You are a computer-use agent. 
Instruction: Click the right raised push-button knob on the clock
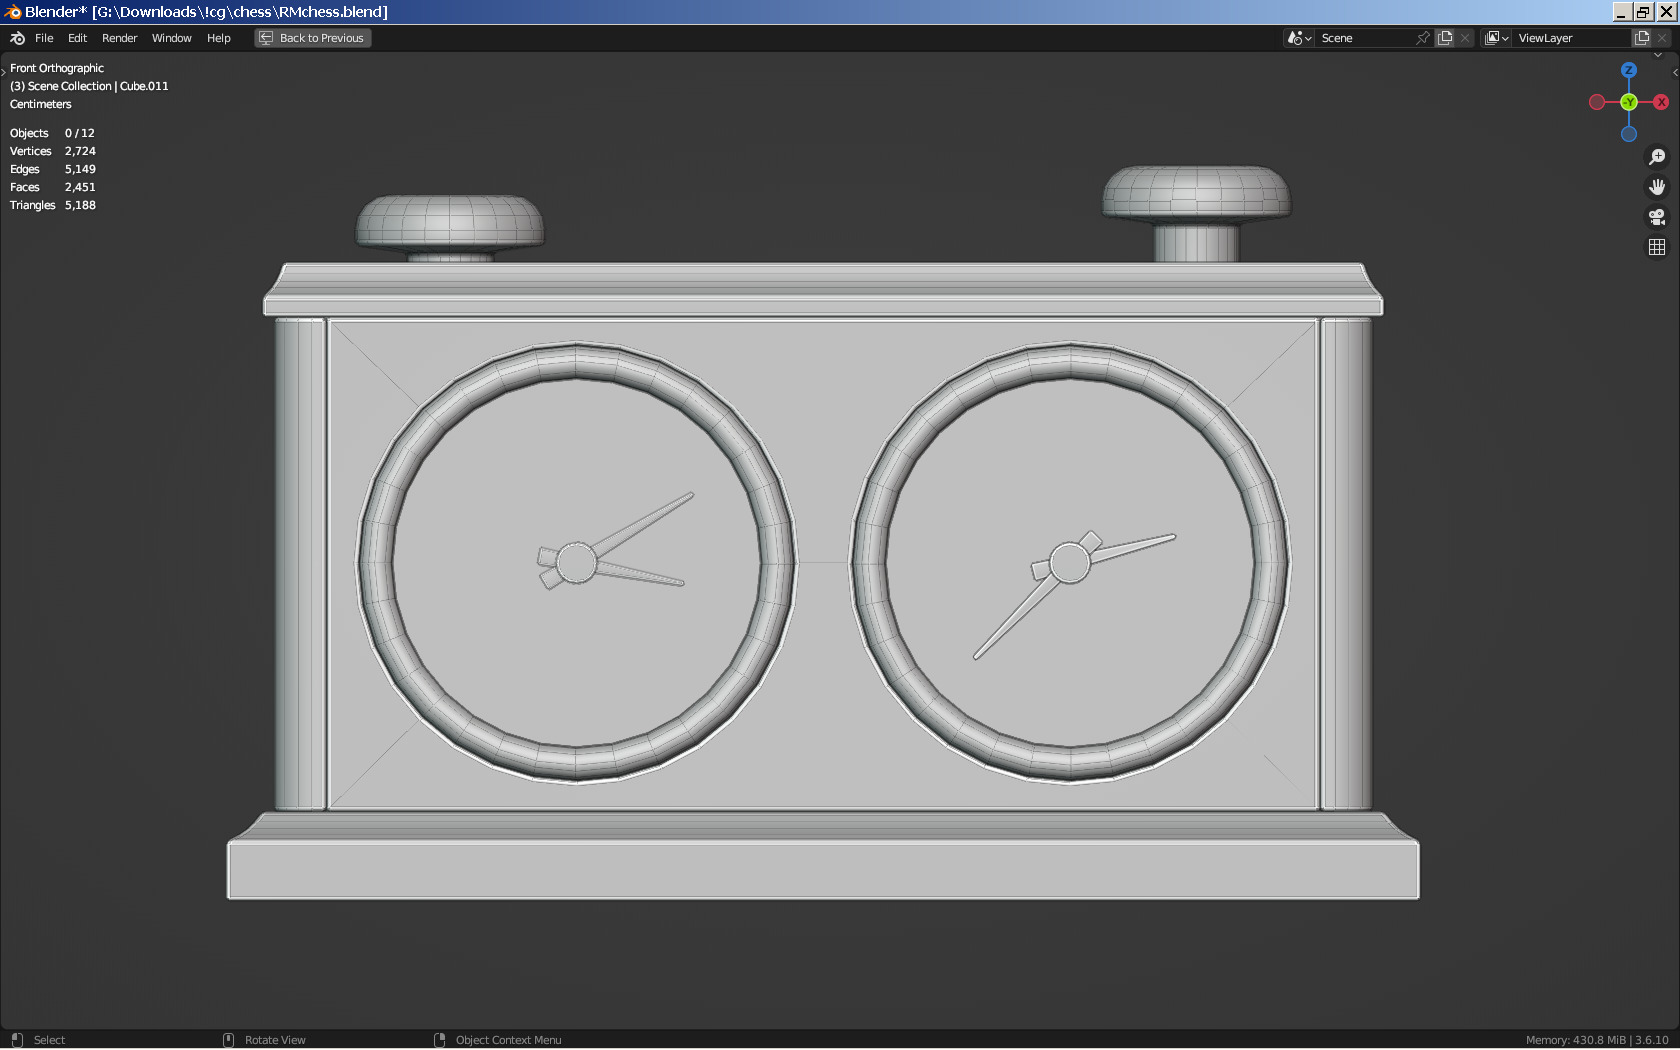(1196, 194)
